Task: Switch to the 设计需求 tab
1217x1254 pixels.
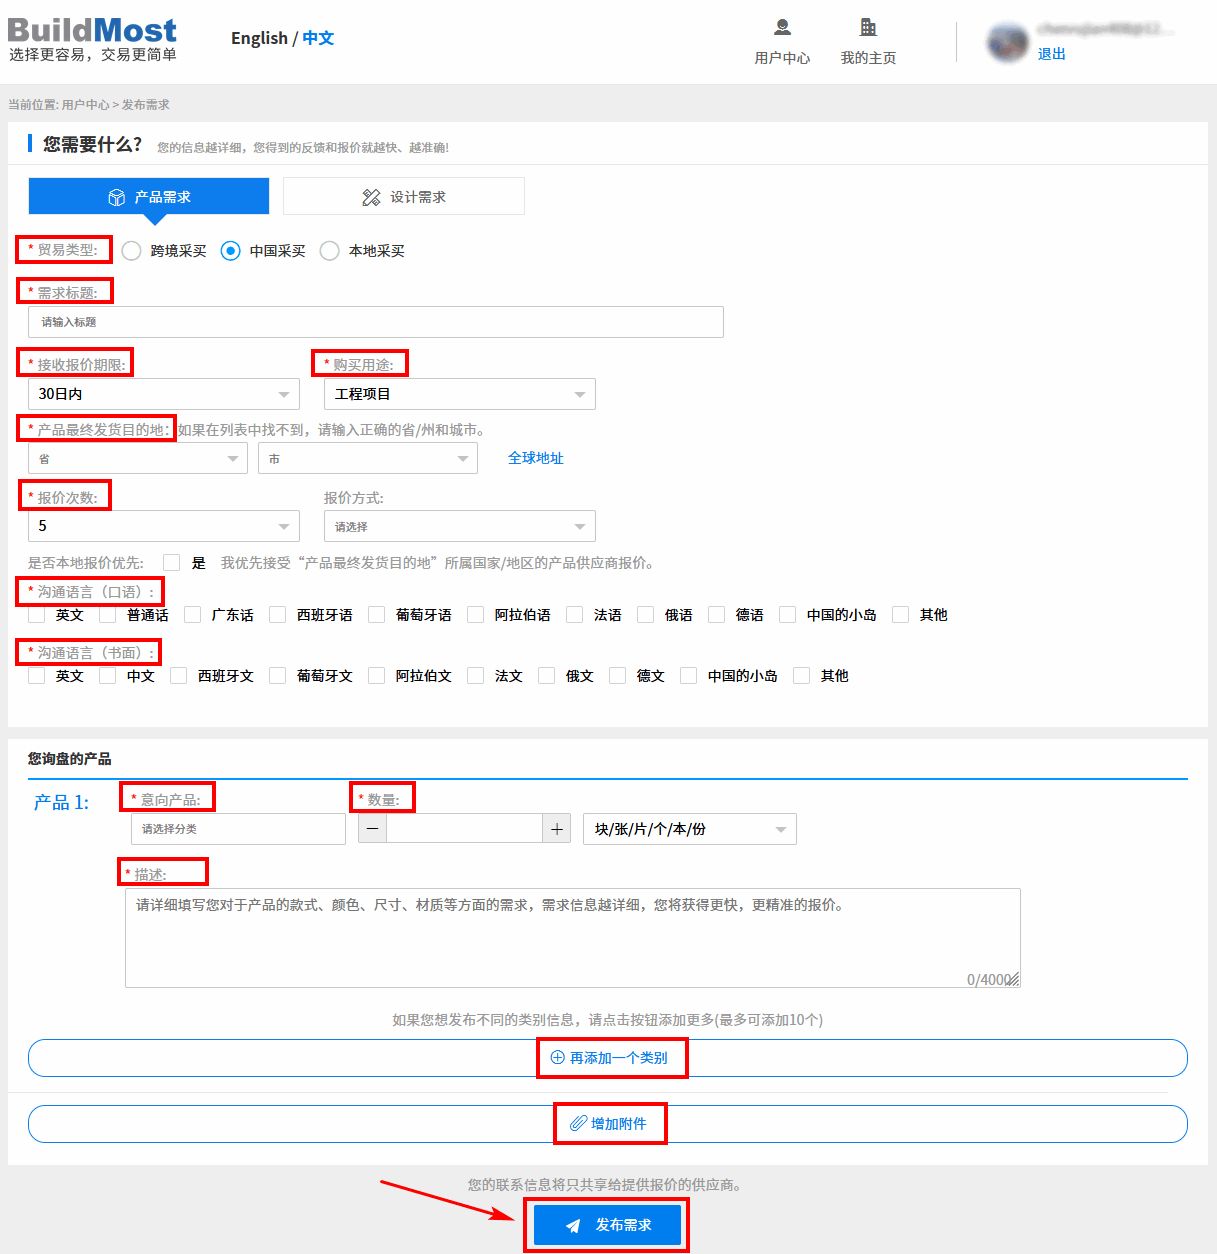Action: (x=404, y=197)
